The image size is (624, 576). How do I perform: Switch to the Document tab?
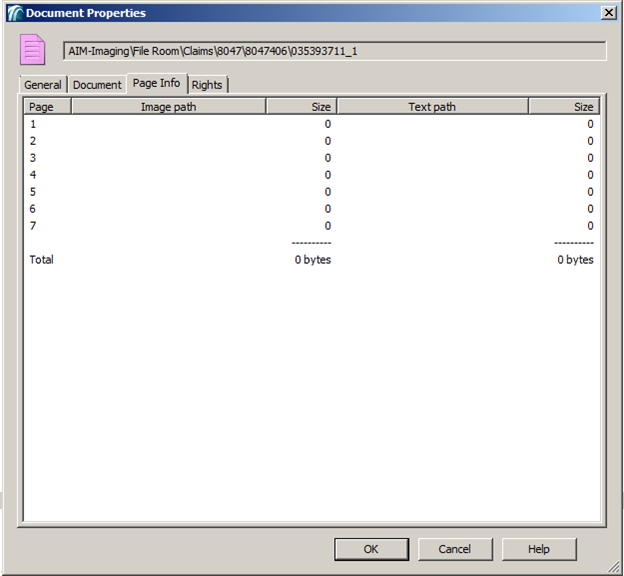tap(97, 85)
